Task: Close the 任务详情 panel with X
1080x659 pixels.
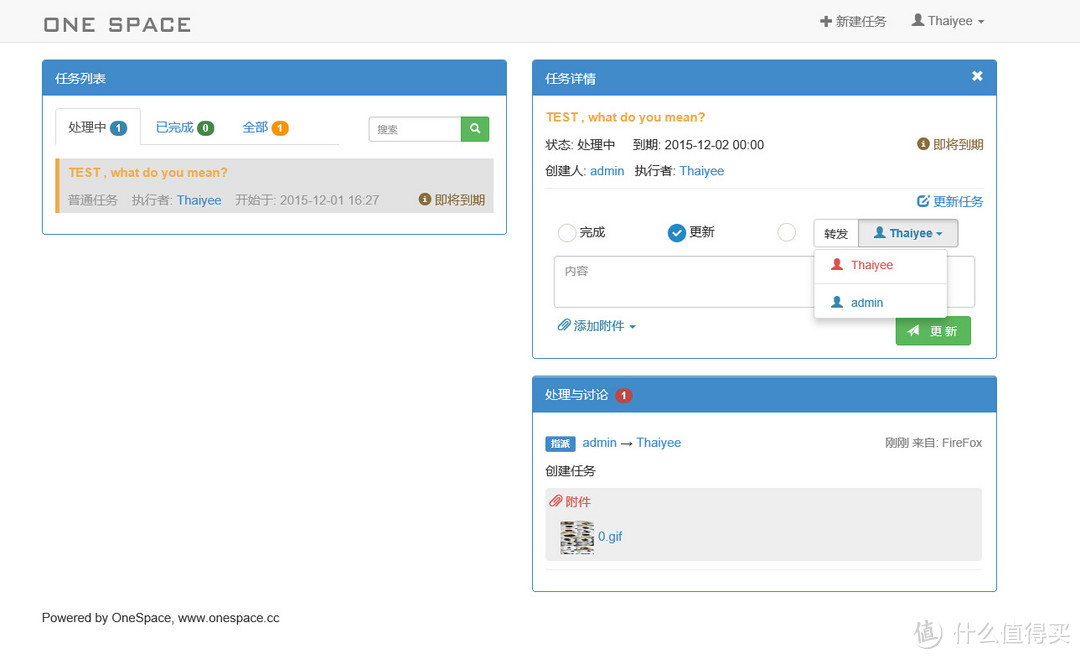Action: coord(977,76)
